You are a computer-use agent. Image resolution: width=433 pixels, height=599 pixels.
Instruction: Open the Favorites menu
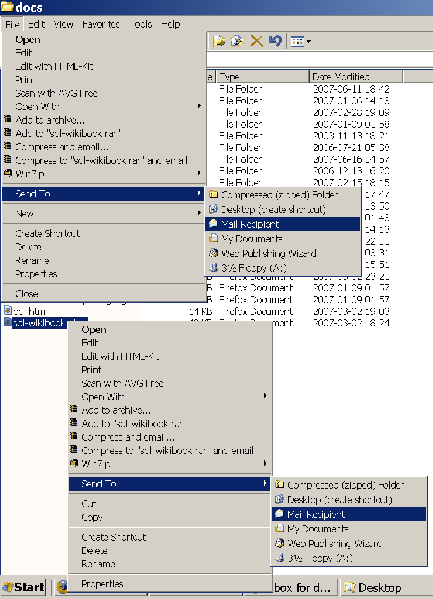tap(101, 24)
